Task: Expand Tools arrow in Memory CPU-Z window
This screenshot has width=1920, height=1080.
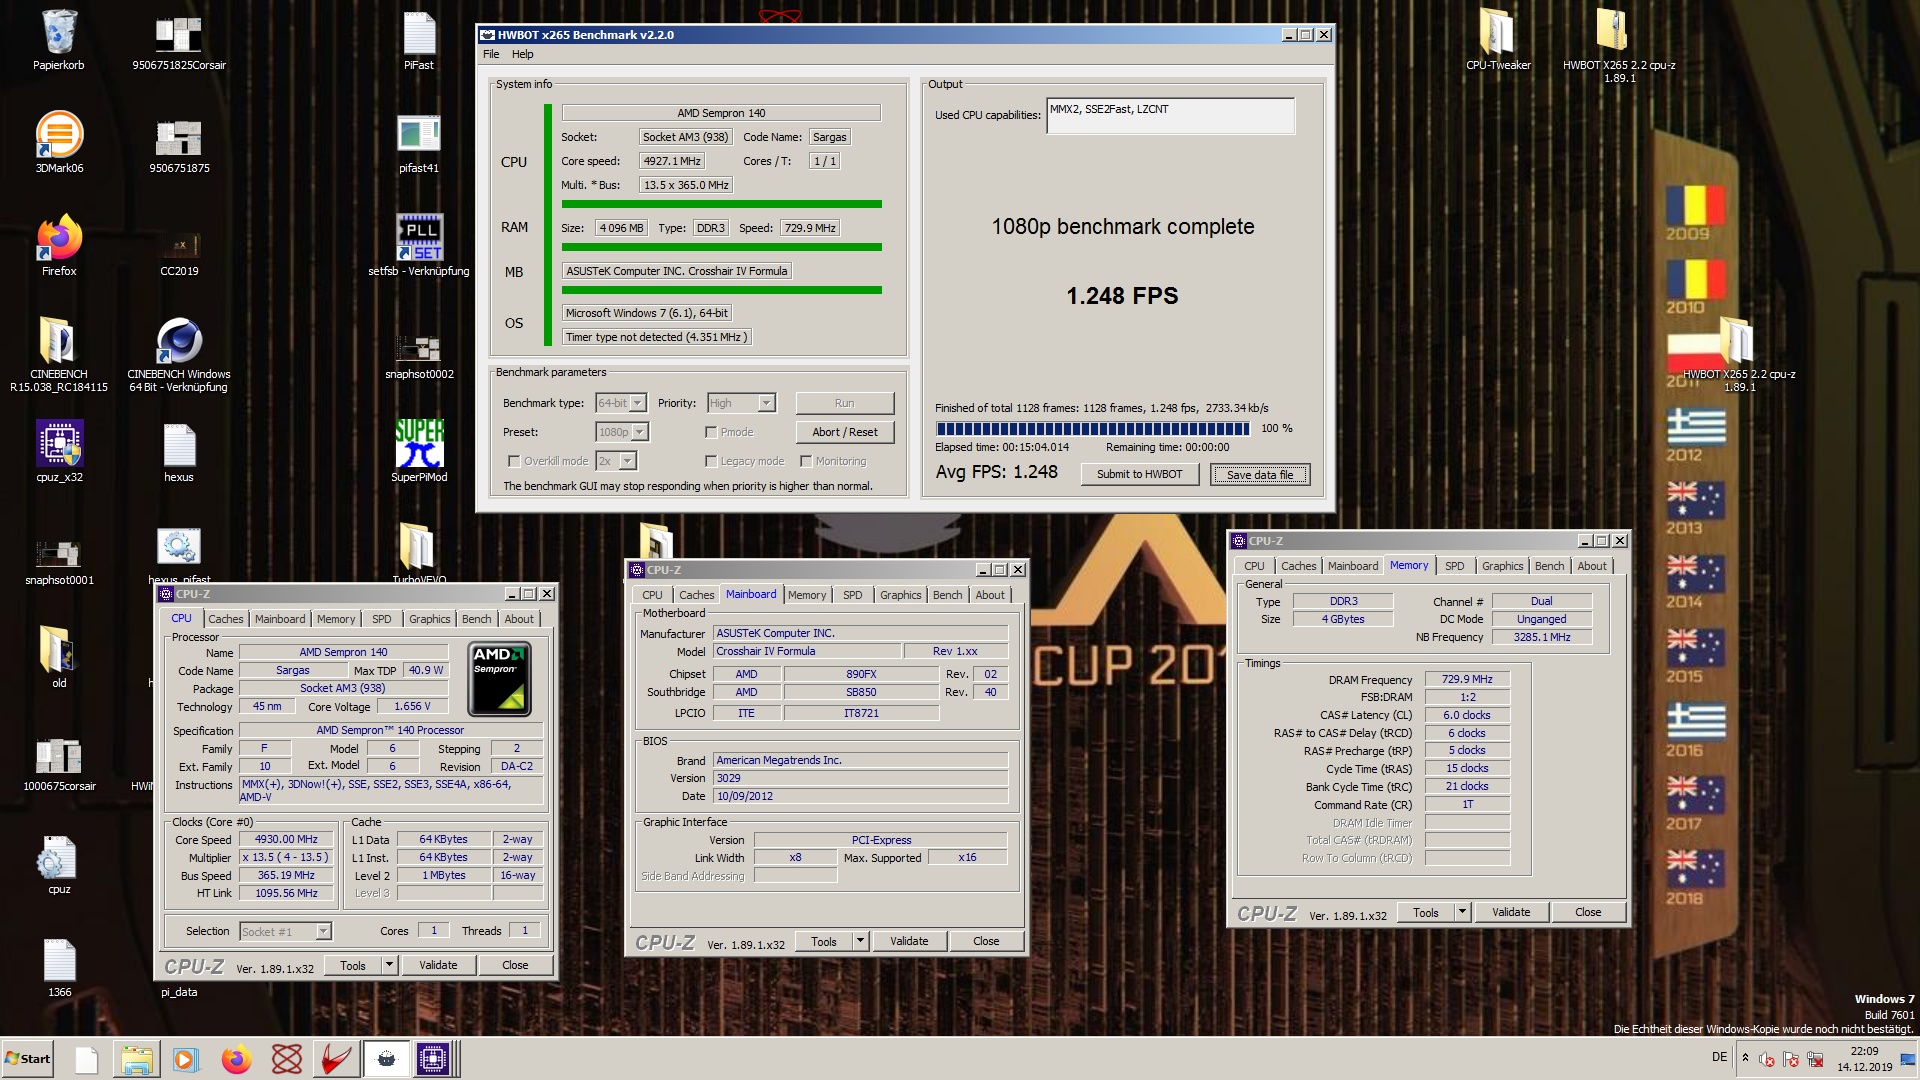Action: 1462,912
